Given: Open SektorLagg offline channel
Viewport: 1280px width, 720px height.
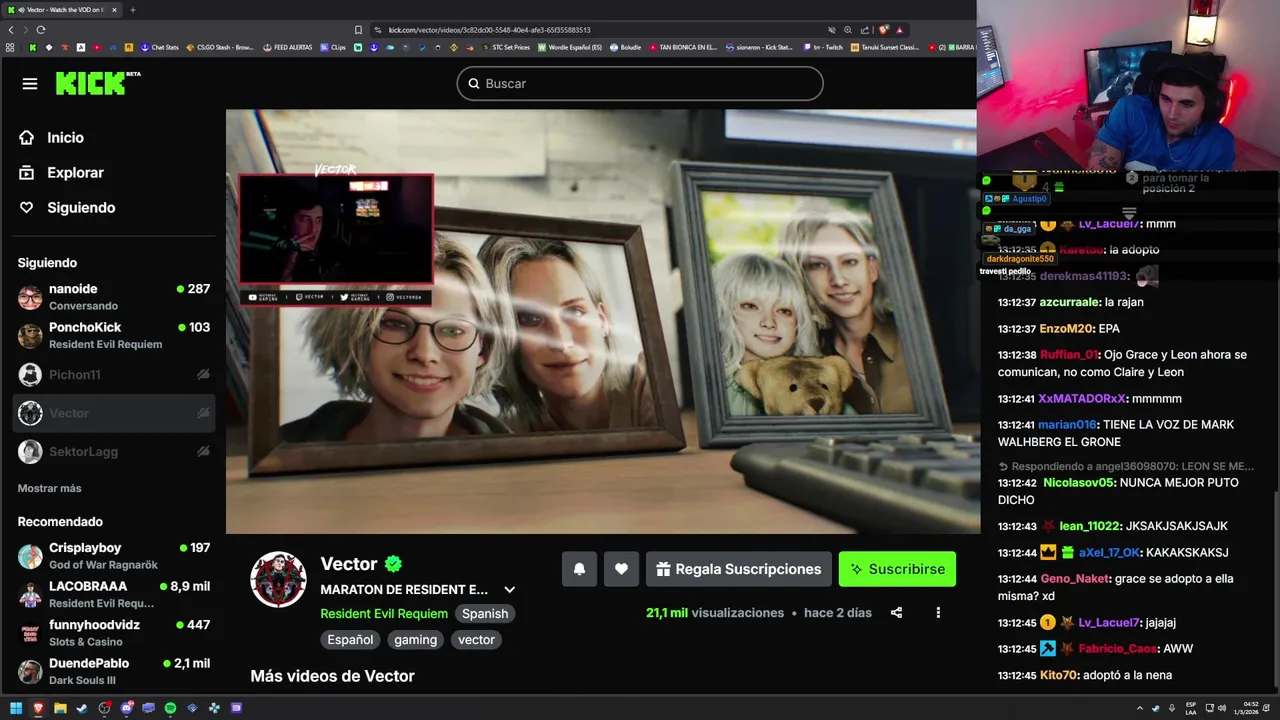Looking at the screenshot, I should coord(114,452).
